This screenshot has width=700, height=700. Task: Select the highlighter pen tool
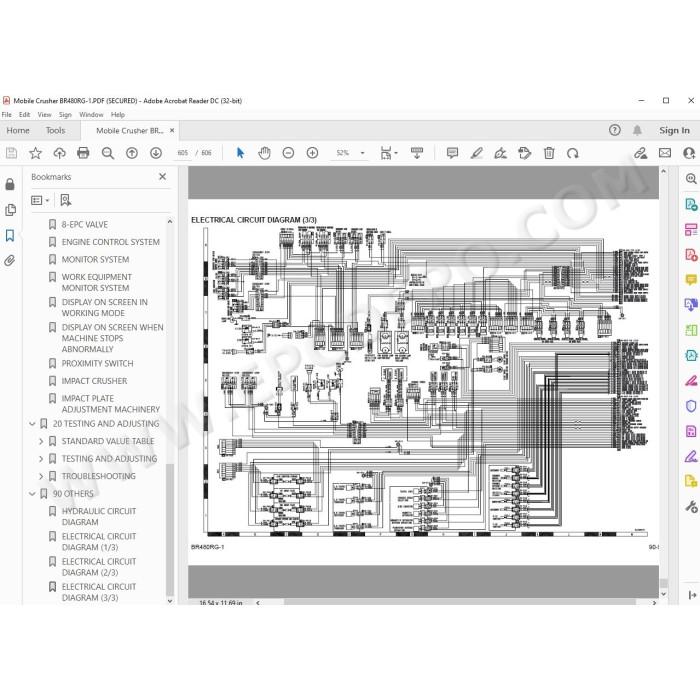[476, 153]
